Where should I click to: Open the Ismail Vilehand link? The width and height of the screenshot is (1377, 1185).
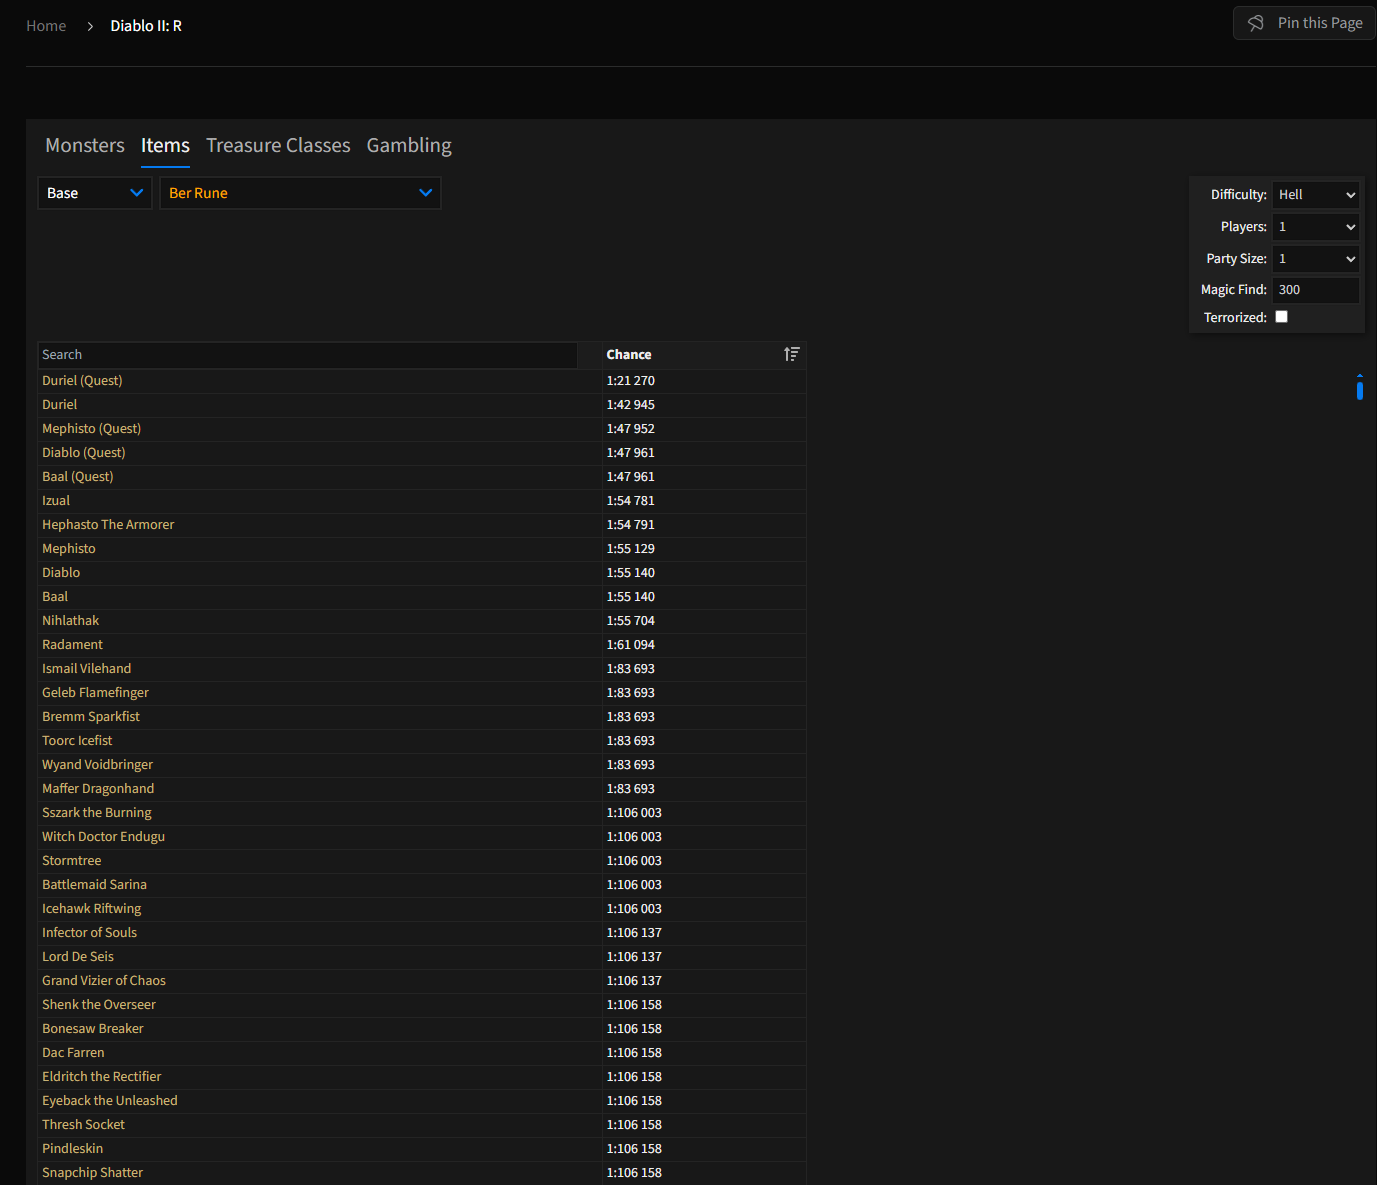86,669
